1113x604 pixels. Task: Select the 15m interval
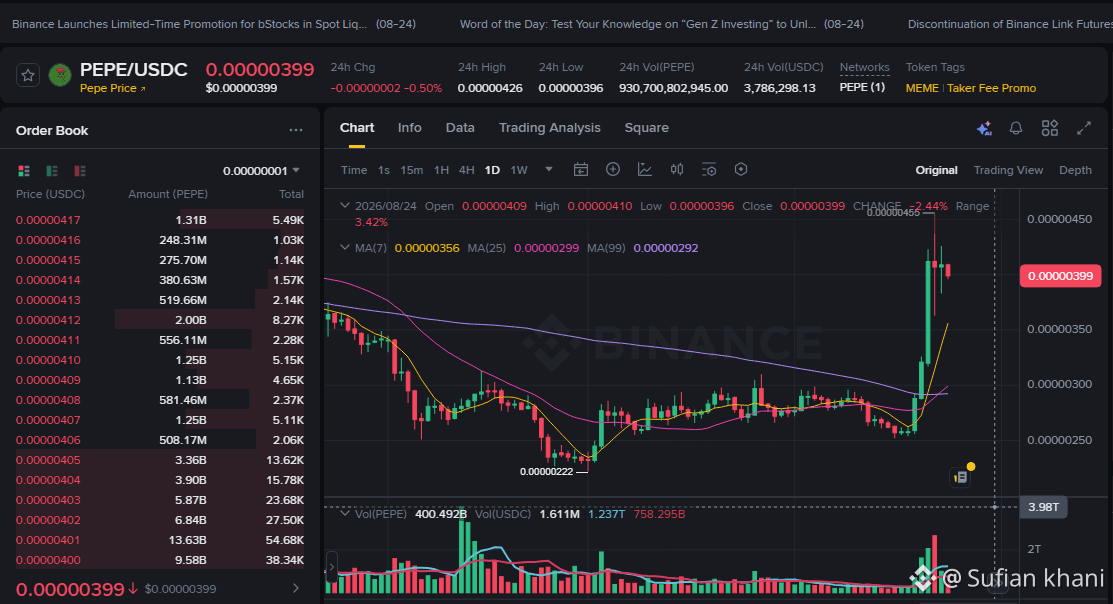click(x=412, y=170)
